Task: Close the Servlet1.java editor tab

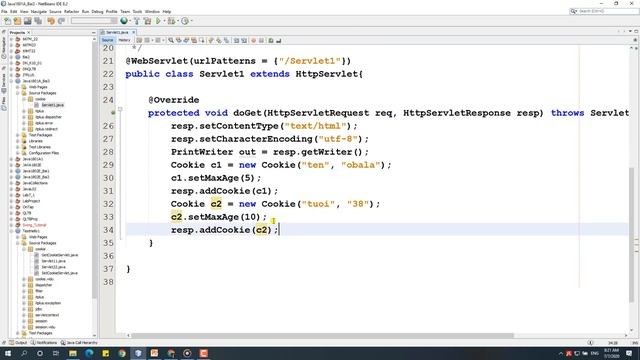Action: pyautogui.click(x=133, y=32)
